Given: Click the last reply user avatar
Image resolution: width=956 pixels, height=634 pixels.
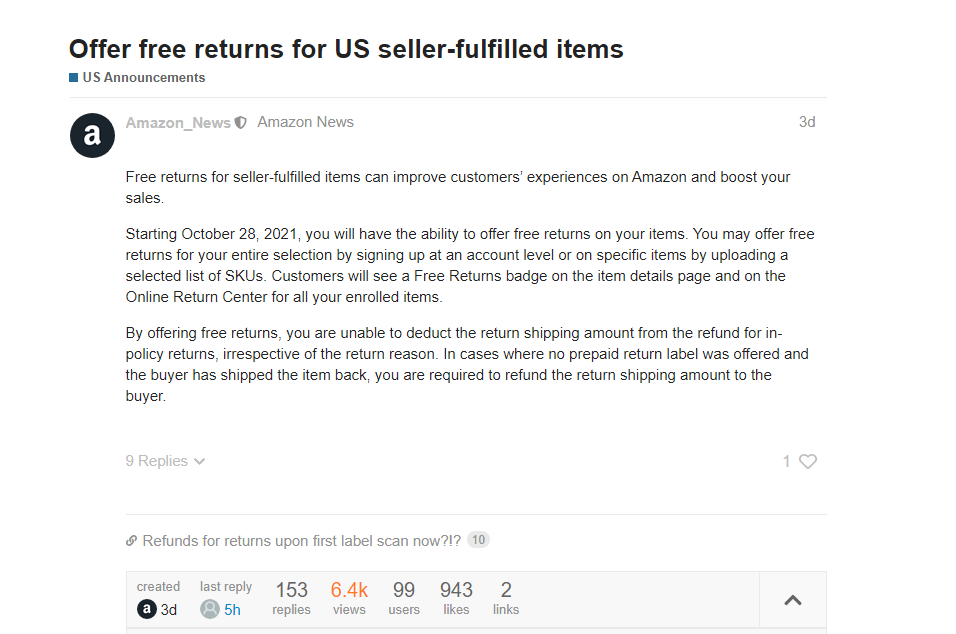Looking at the screenshot, I should point(210,609).
